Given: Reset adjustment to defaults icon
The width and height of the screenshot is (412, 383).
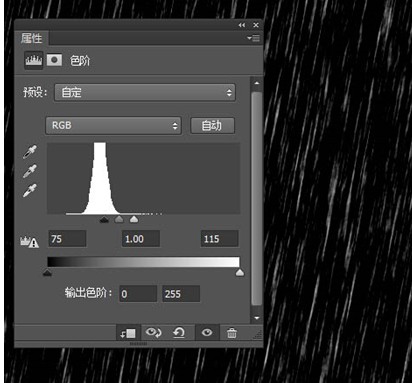Looking at the screenshot, I should click(x=179, y=333).
